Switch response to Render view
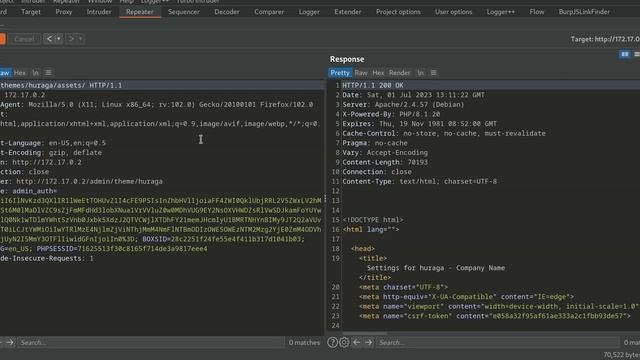 click(399, 73)
